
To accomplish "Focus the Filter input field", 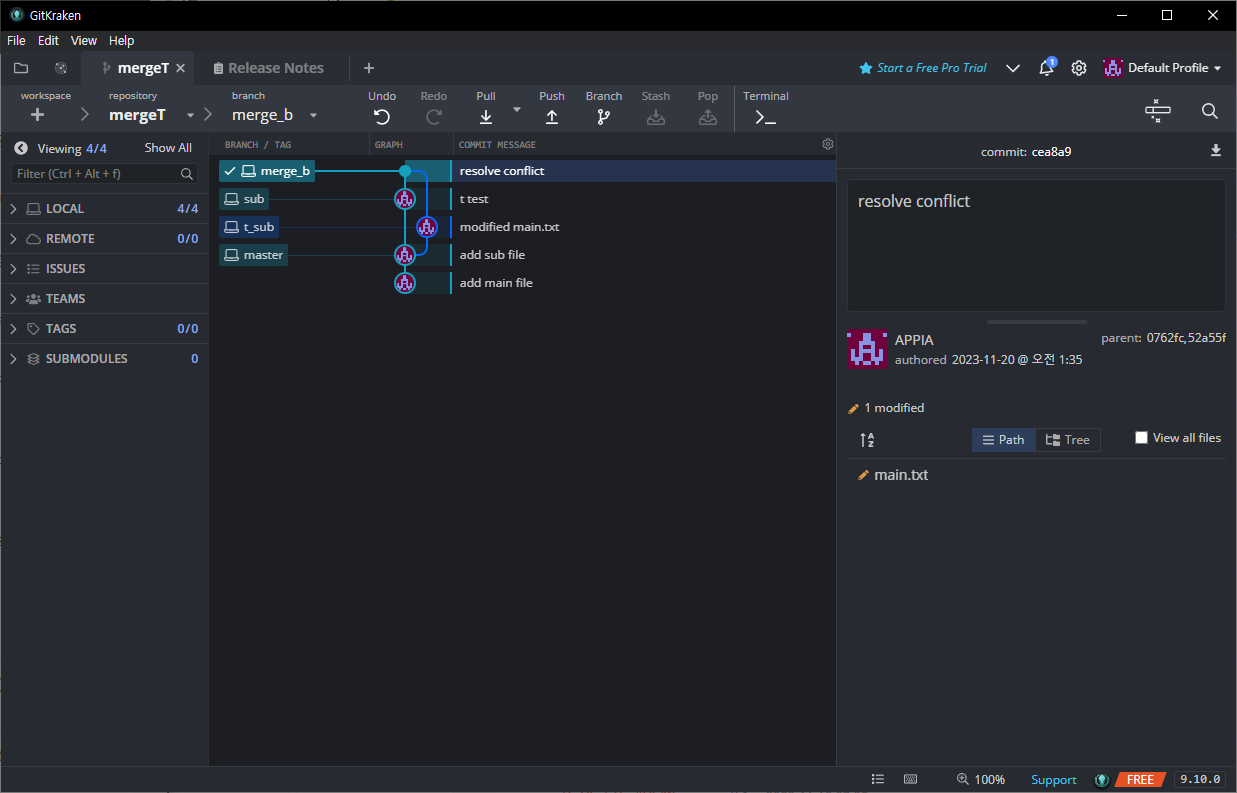I will (104, 174).
